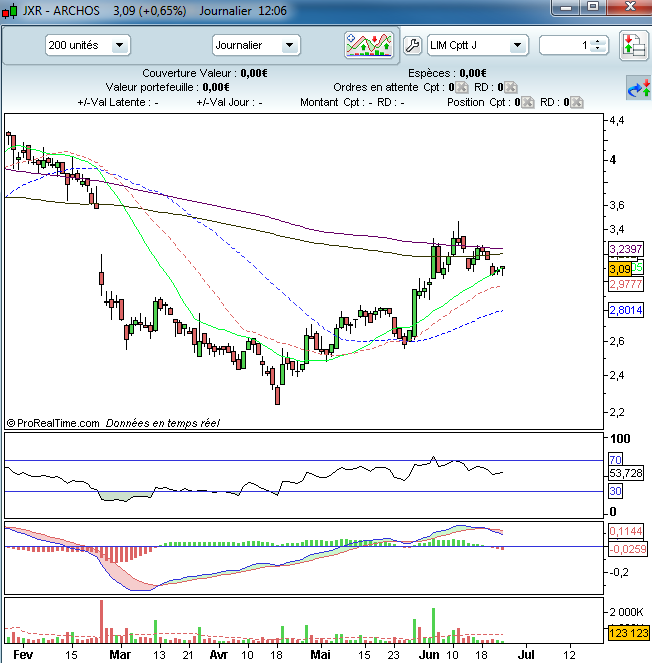Click the Jul label on time axis
The height and width of the screenshot is (663, 652).
(x=526, y=655)
